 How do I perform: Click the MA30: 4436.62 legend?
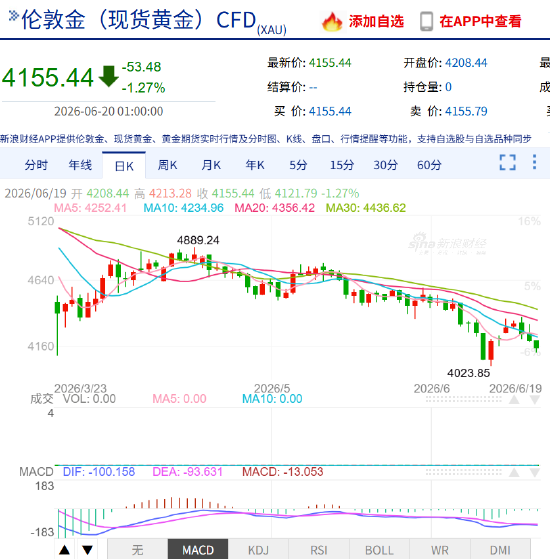[366, 208]
